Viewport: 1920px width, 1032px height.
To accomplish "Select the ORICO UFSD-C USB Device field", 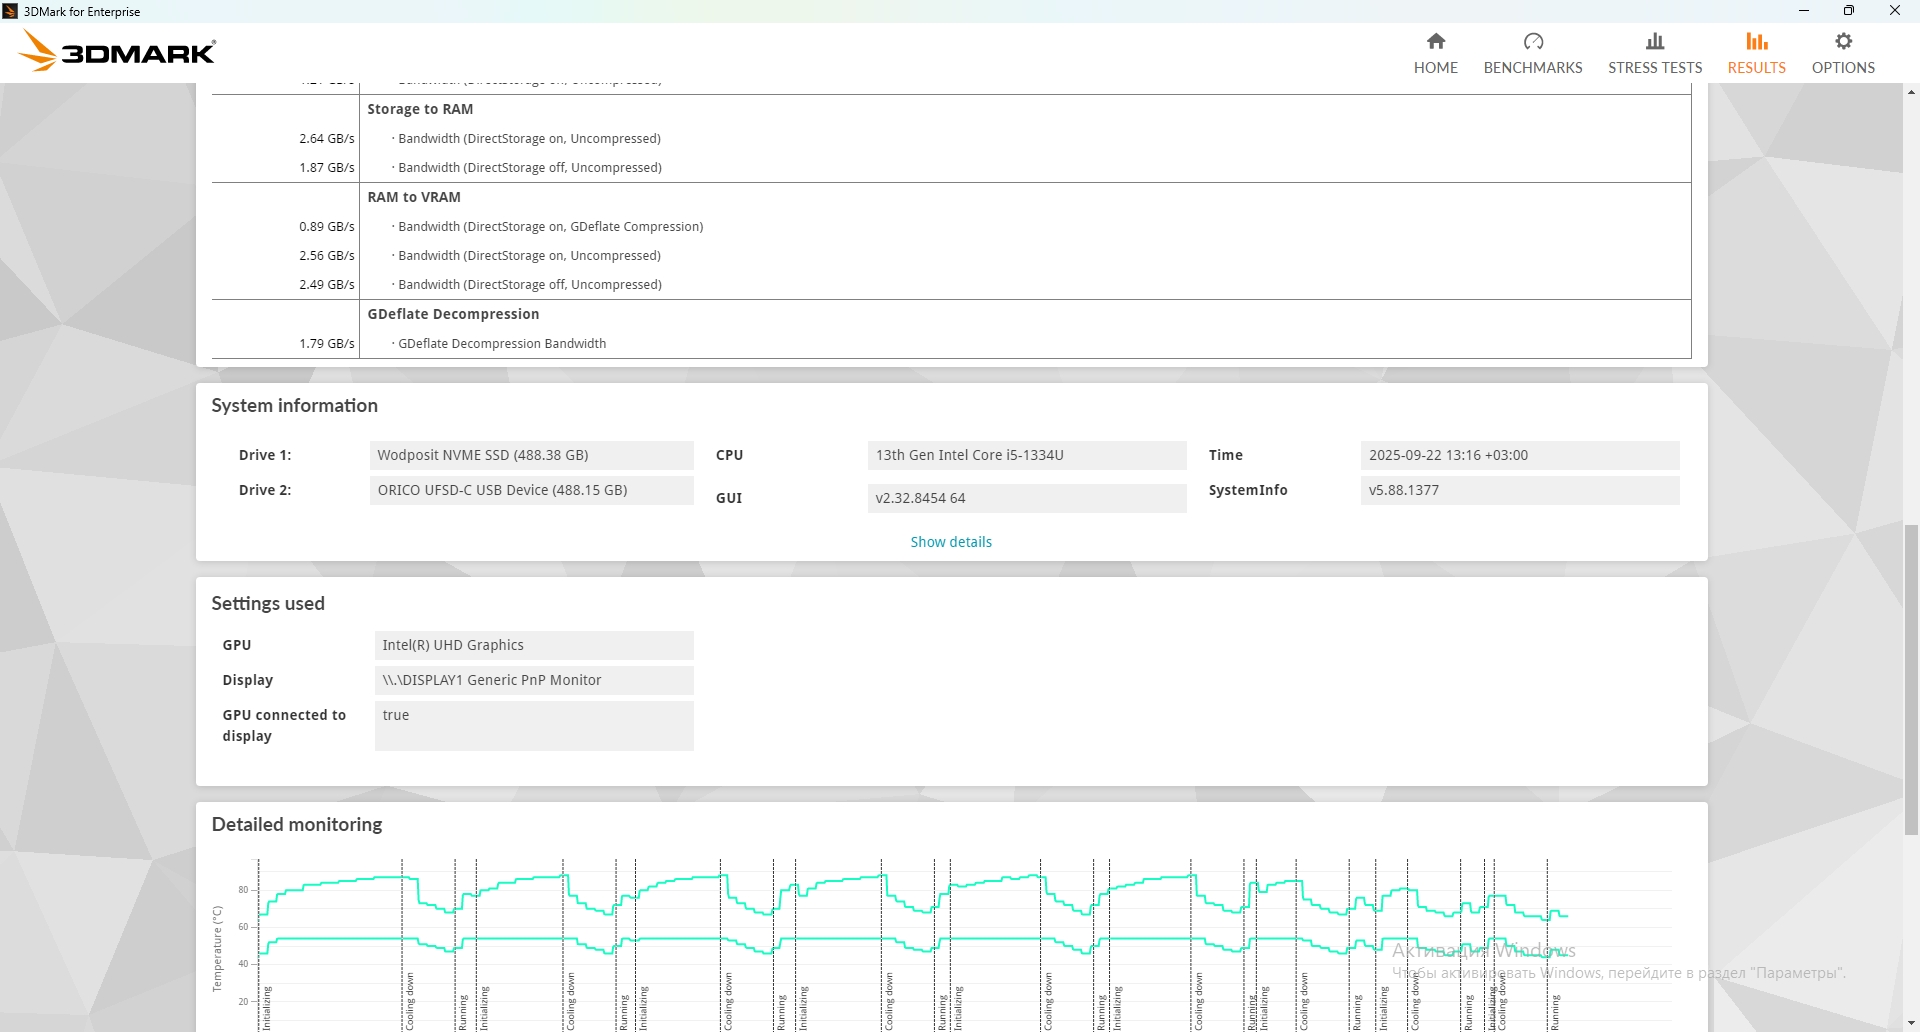I will point(531,490).
